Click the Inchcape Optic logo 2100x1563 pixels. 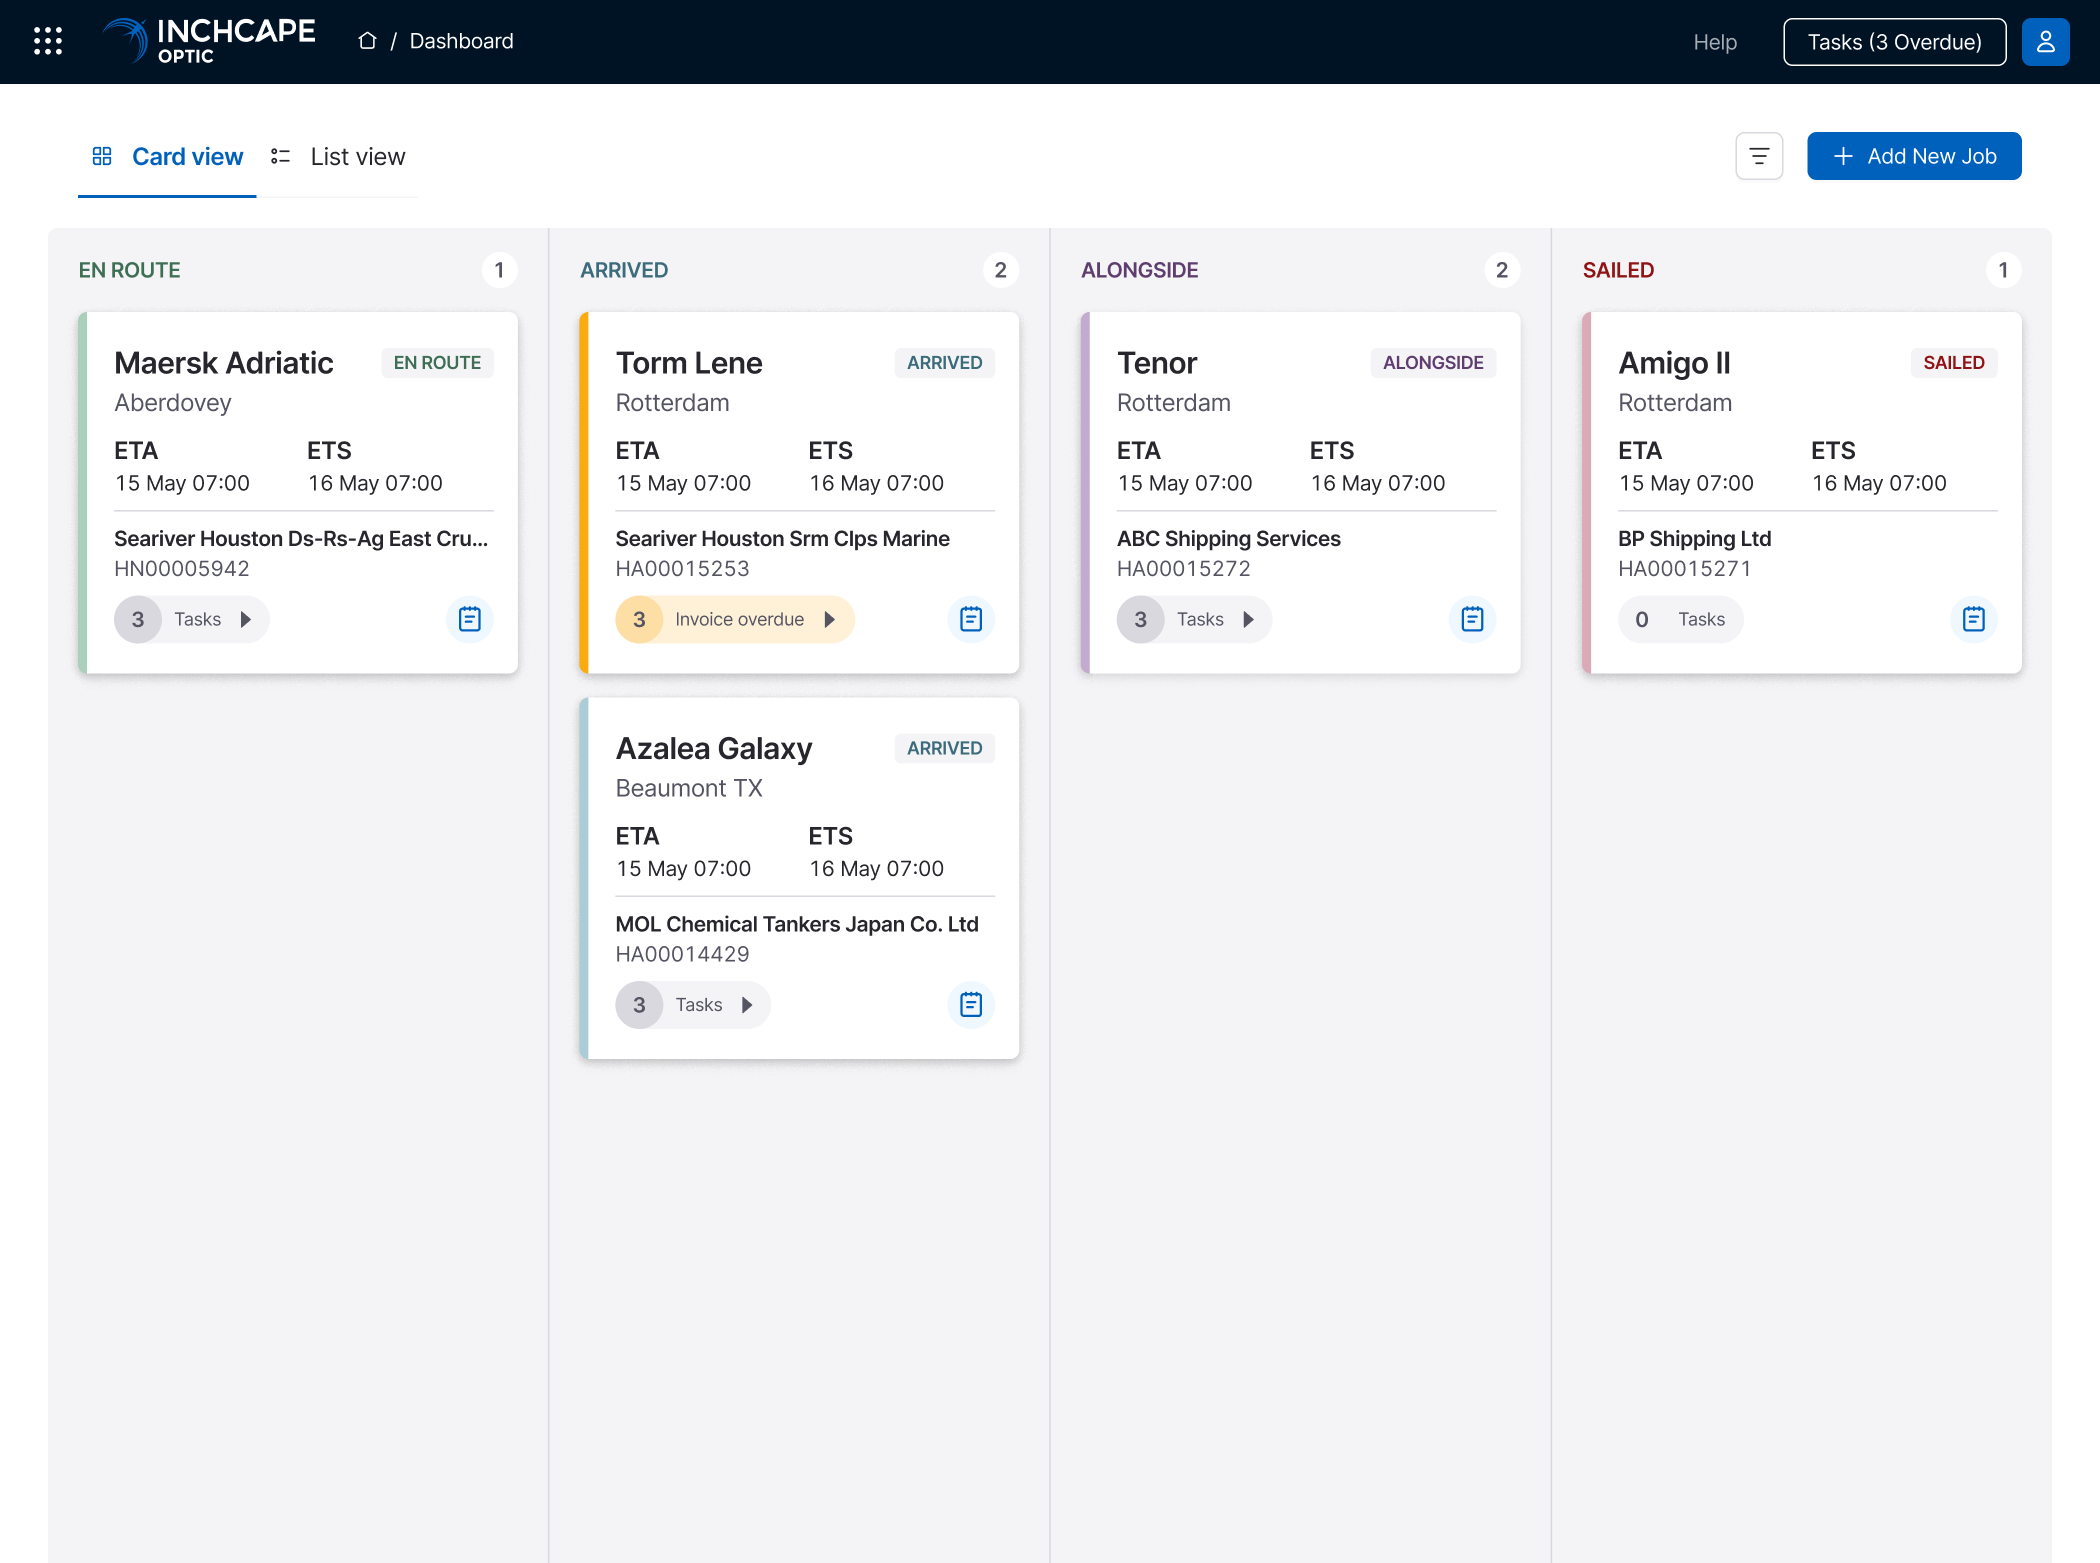point(209,41)
